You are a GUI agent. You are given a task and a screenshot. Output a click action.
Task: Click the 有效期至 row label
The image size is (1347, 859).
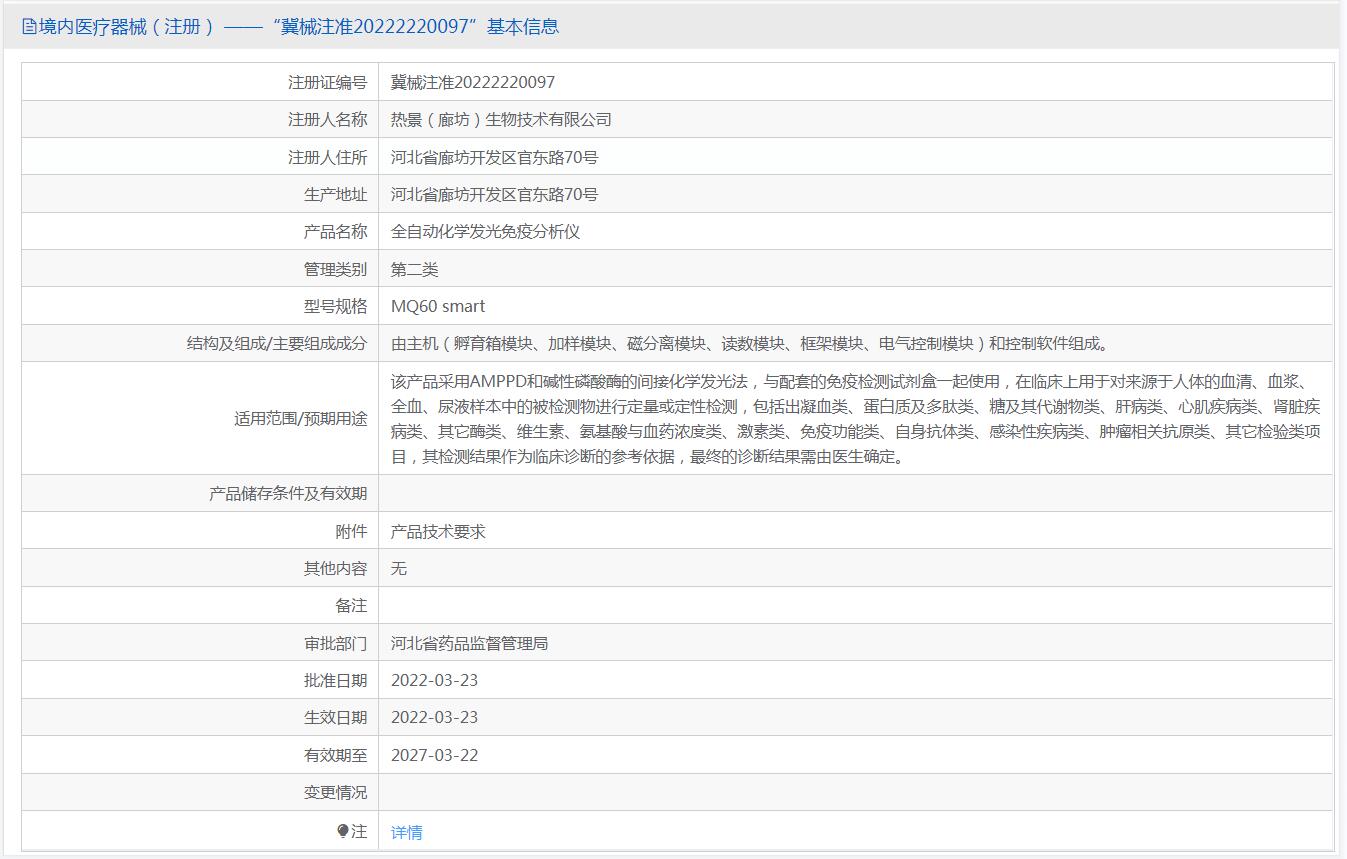point(335,756)
